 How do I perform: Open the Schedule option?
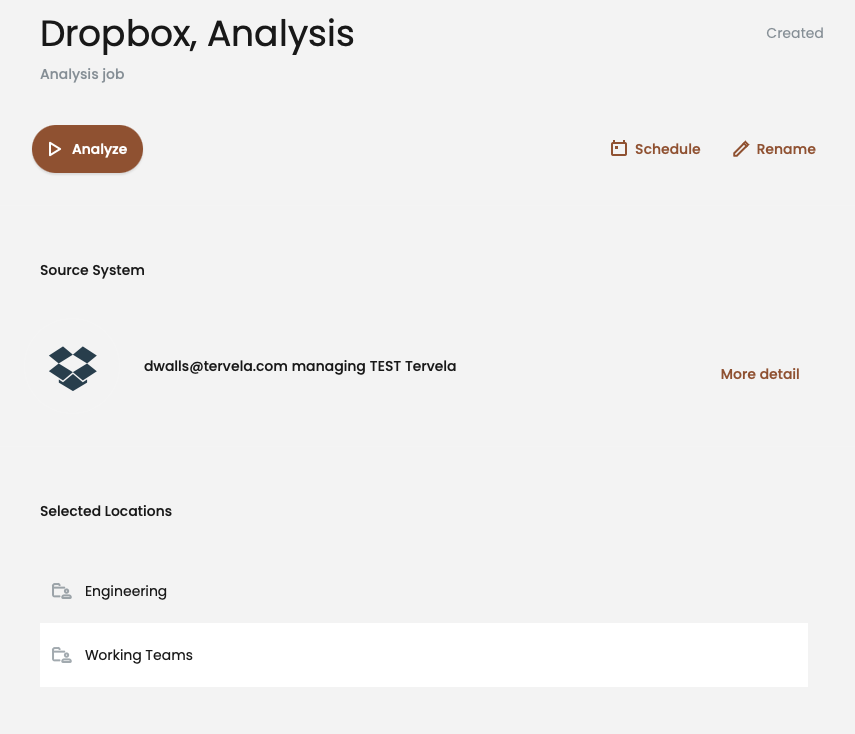pyautogui.click(x=655, y=149)
